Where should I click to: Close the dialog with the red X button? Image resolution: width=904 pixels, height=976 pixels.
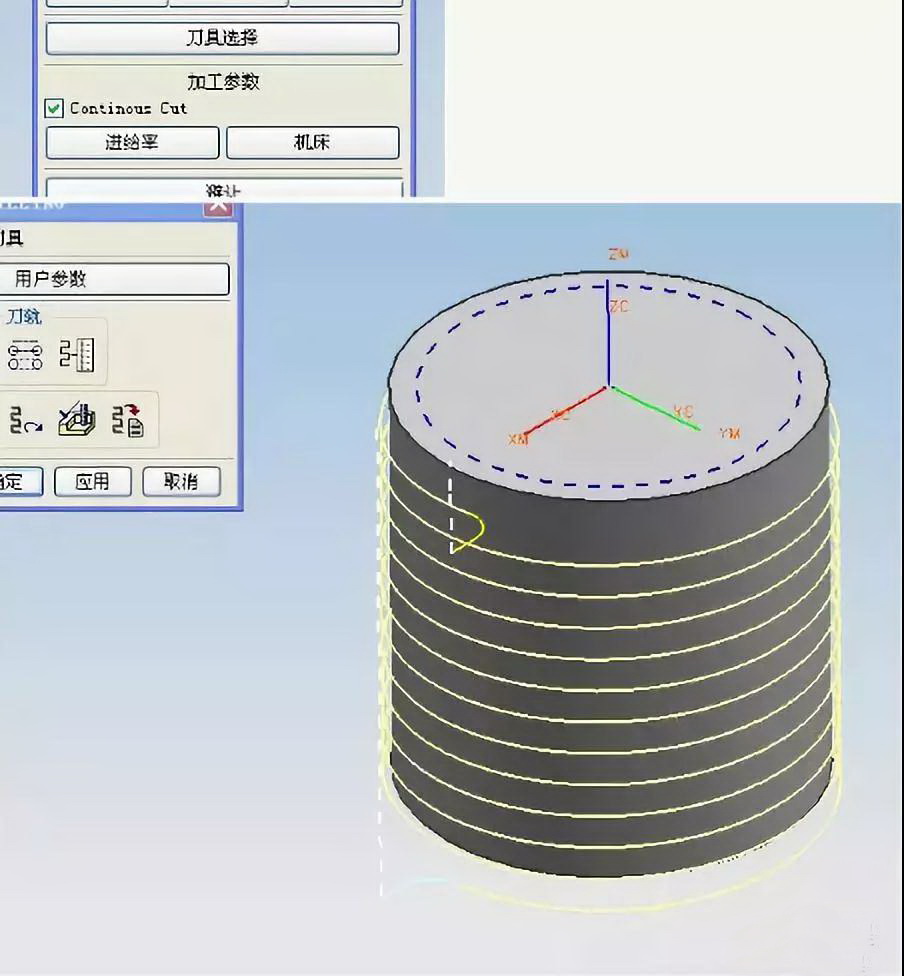pyautogui.click(x=218, y=206)
